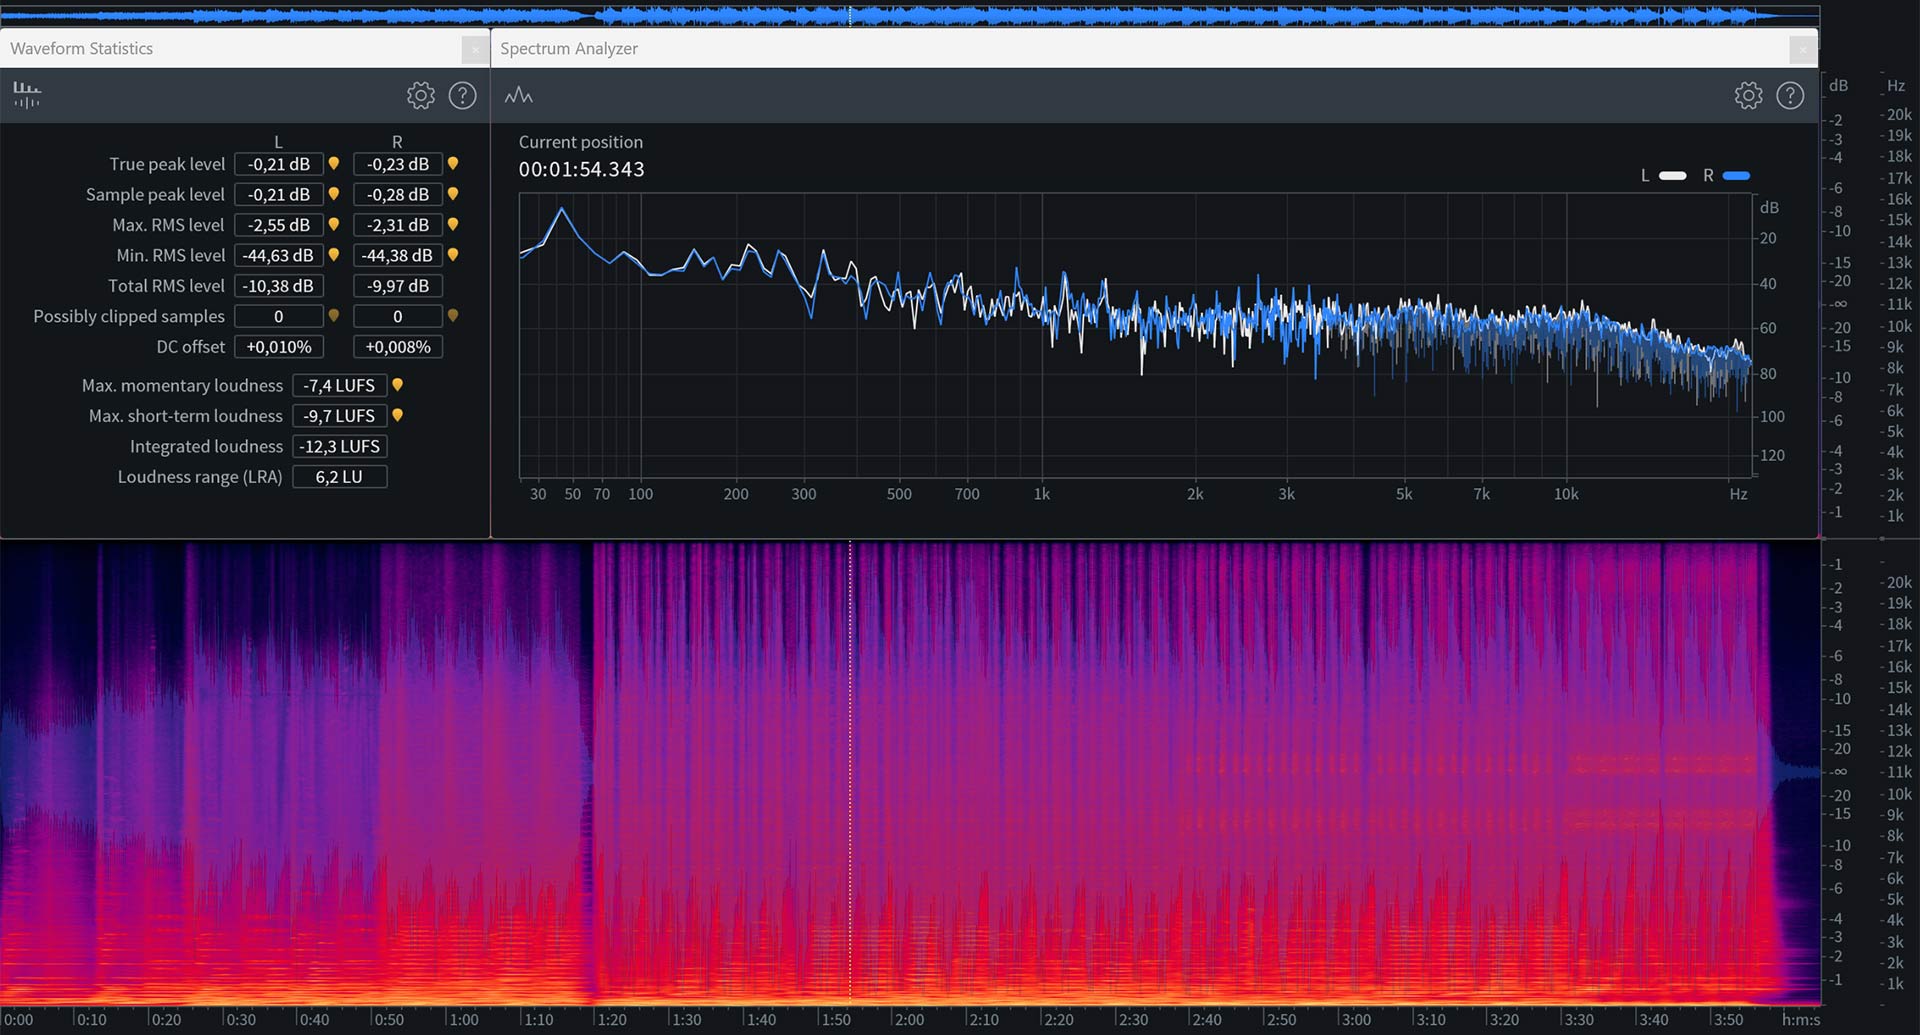Click the white L channel legend swatch
The width and height of the screenshot is (1920, 1035).
click(x=1672, y=176)
